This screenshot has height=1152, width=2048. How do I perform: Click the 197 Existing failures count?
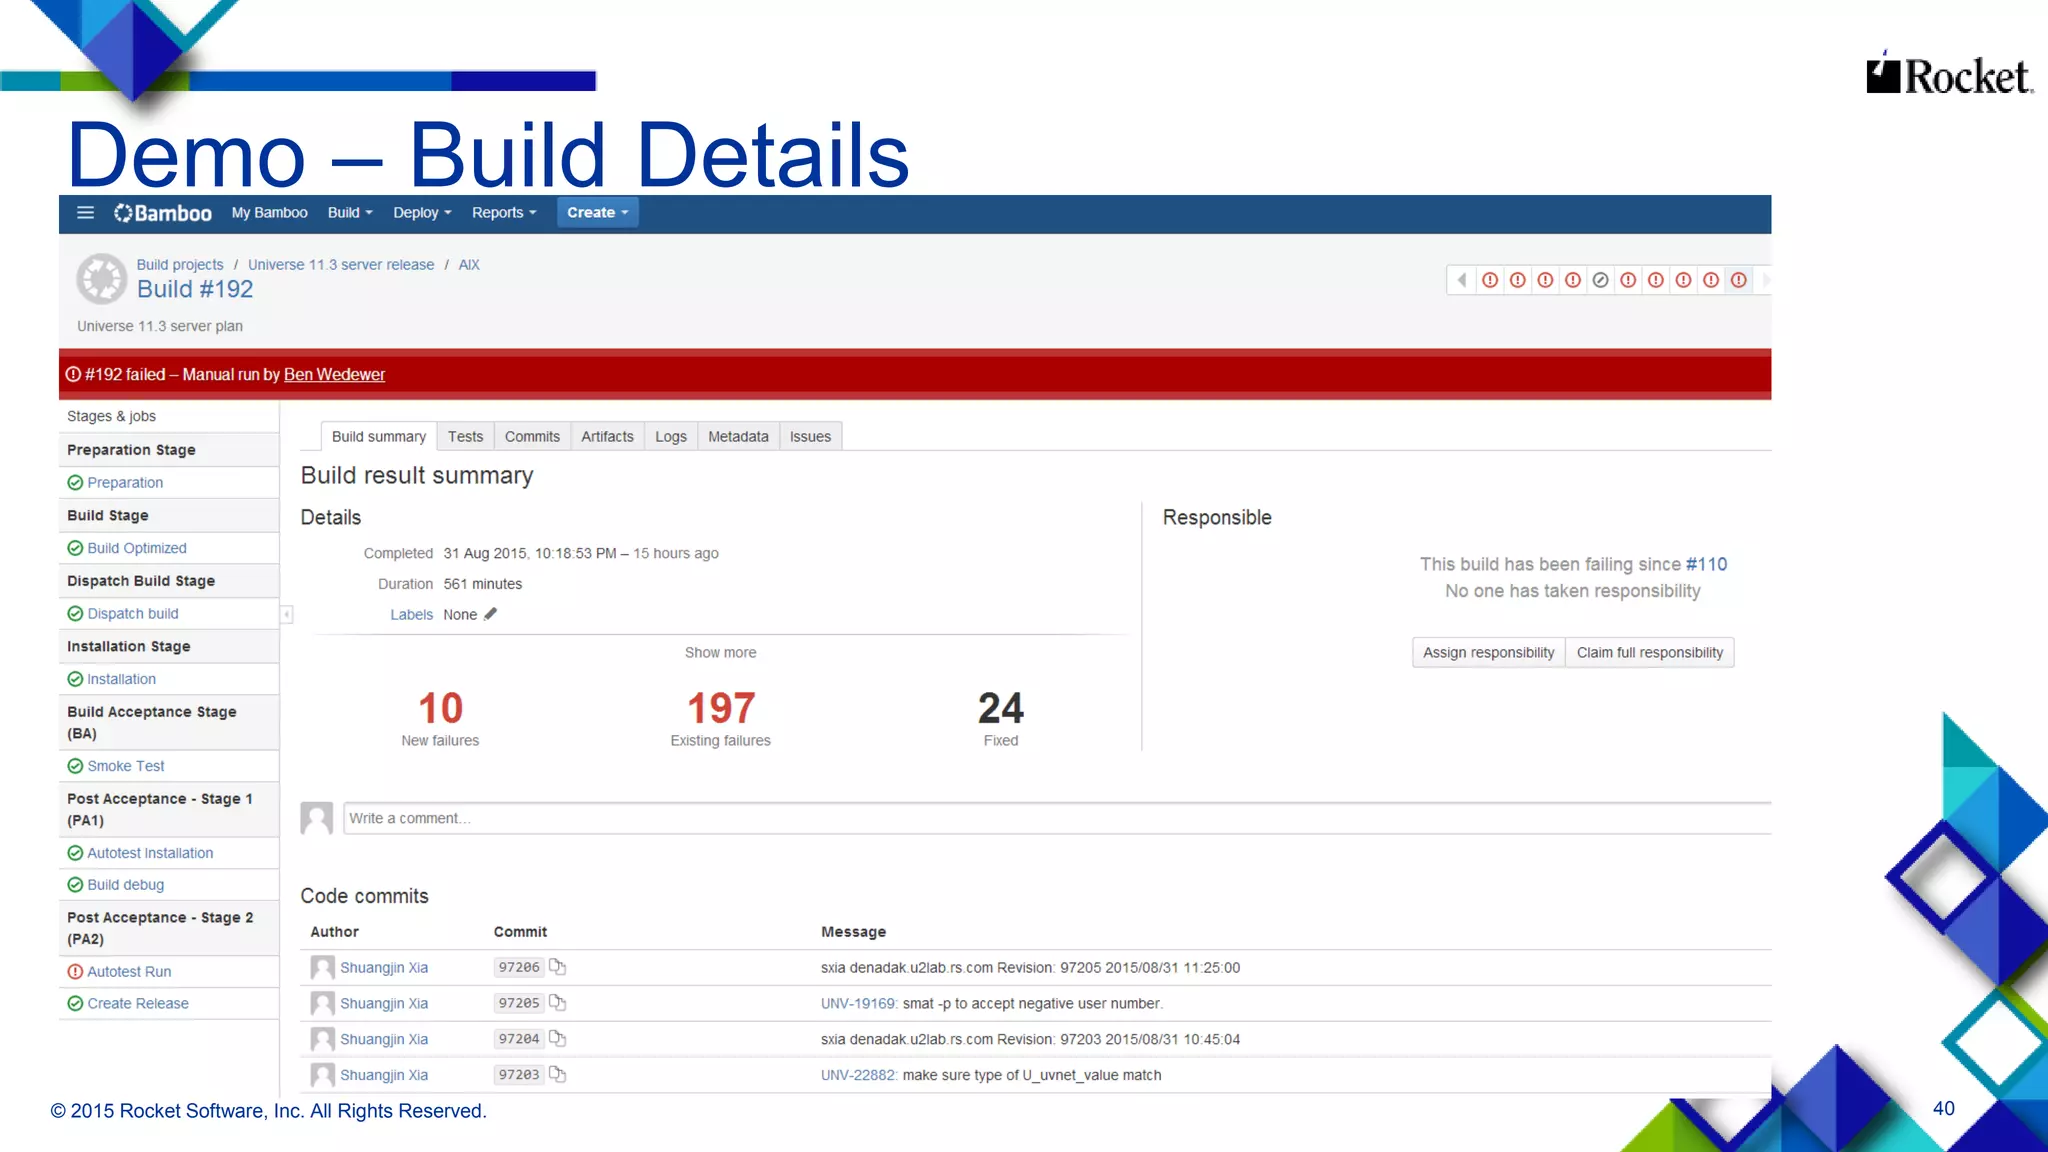[721, 709]
